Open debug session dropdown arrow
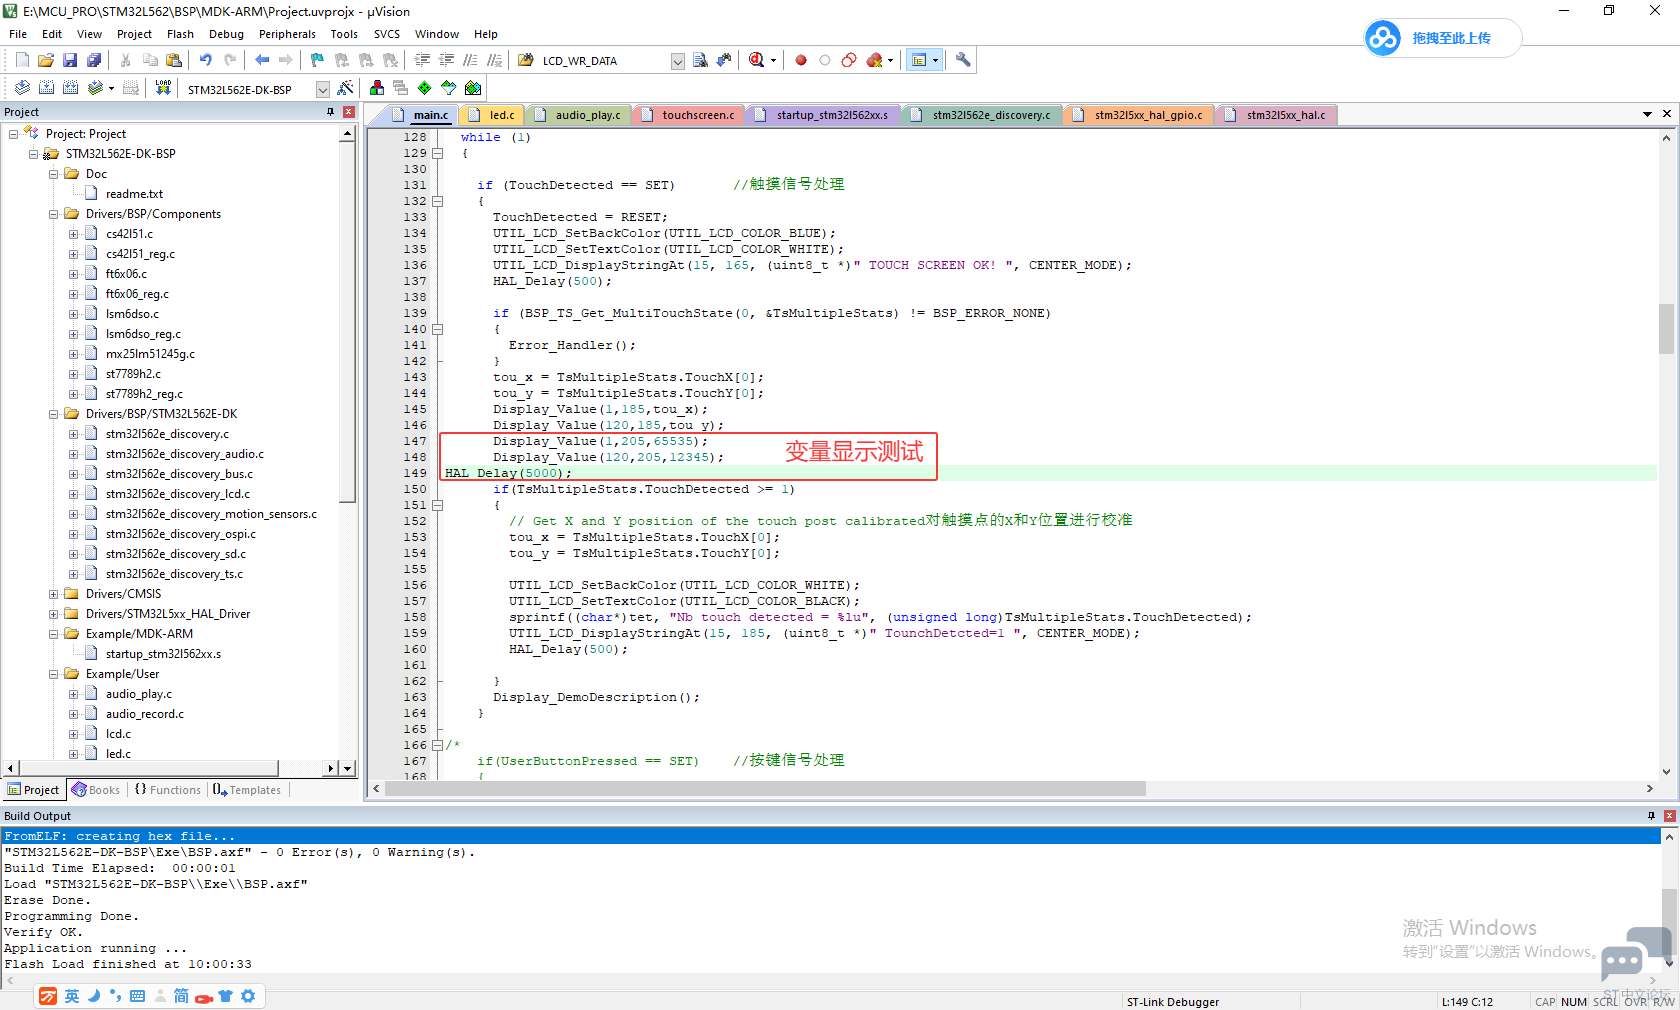This screenshot has width=1680, height=1010. (773, 61)
